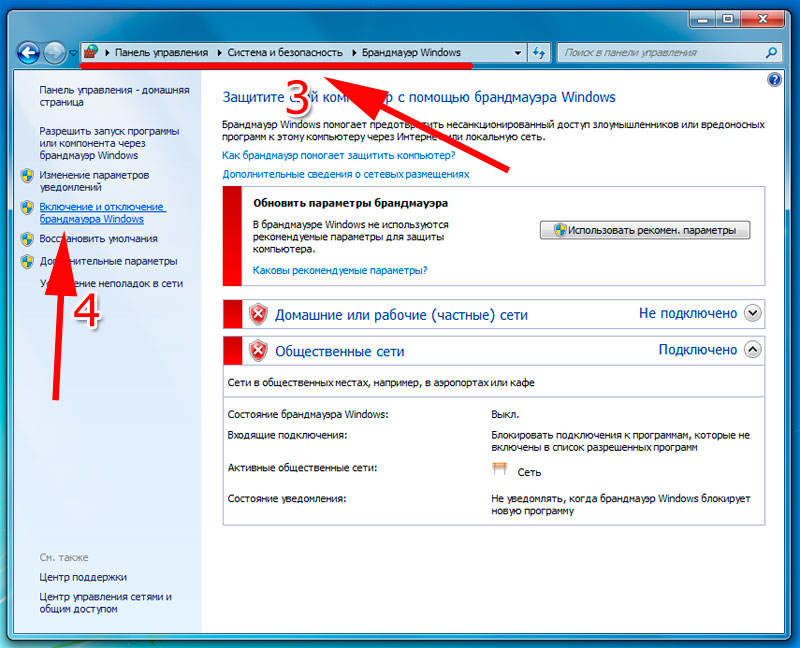The height and width of the screenshot is (648, 800).
Task: Click shield icon beside 'Дополнительные параметры'
Action: 27,262
